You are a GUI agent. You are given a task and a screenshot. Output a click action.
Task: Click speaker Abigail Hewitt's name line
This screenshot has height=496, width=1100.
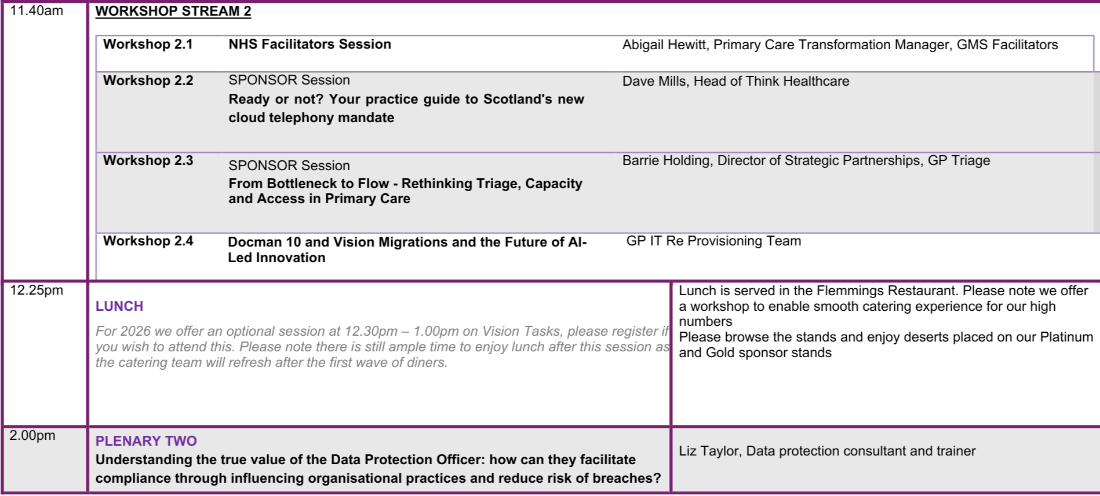840,44
